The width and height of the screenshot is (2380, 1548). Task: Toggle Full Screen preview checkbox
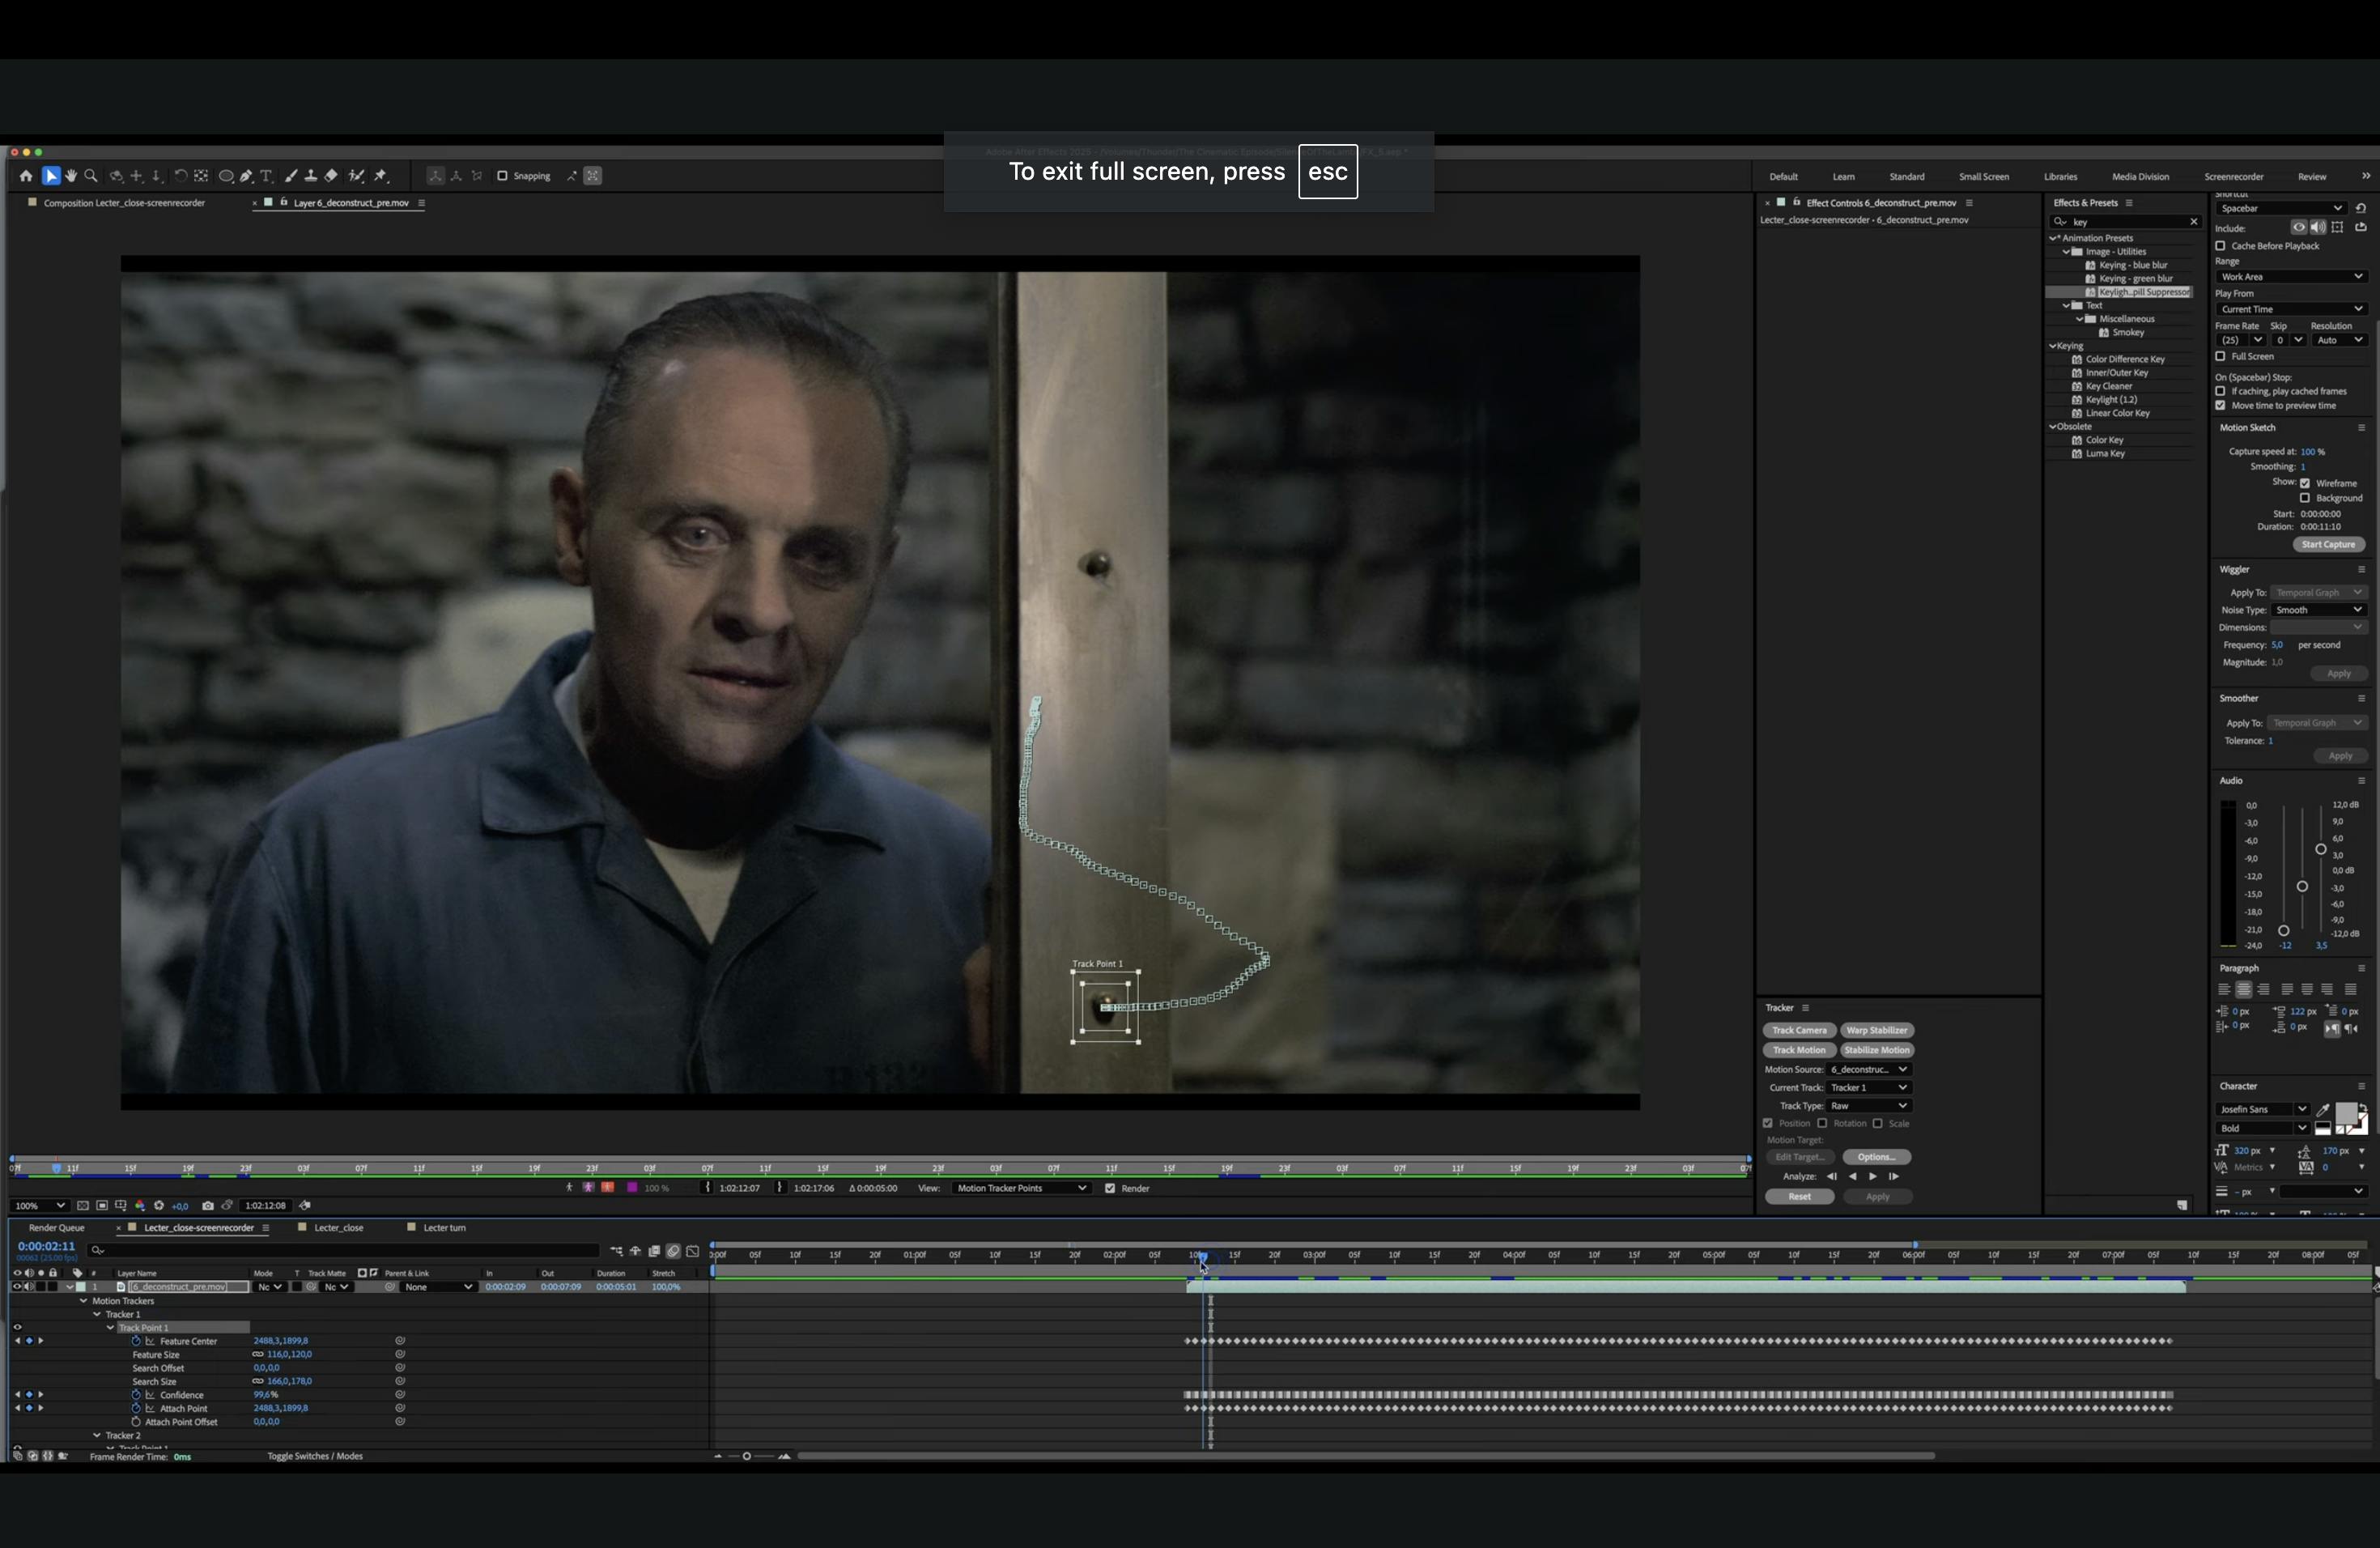tap(2220, 356)
